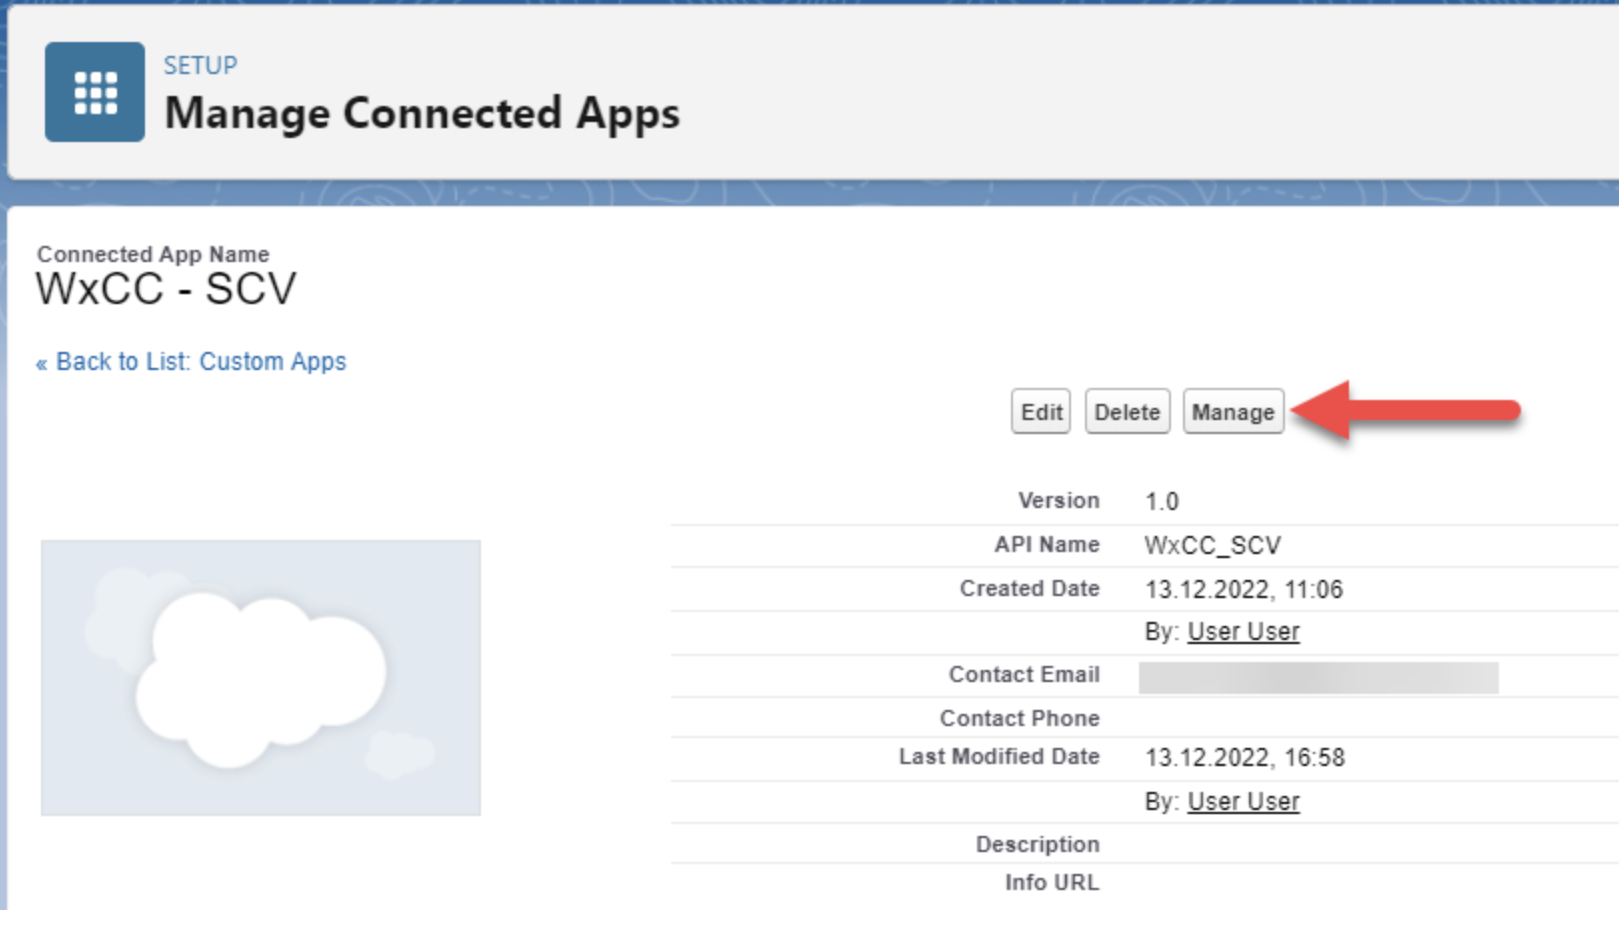Click the cloud logo thumbnail image
1622x930 pixels.
261,678
